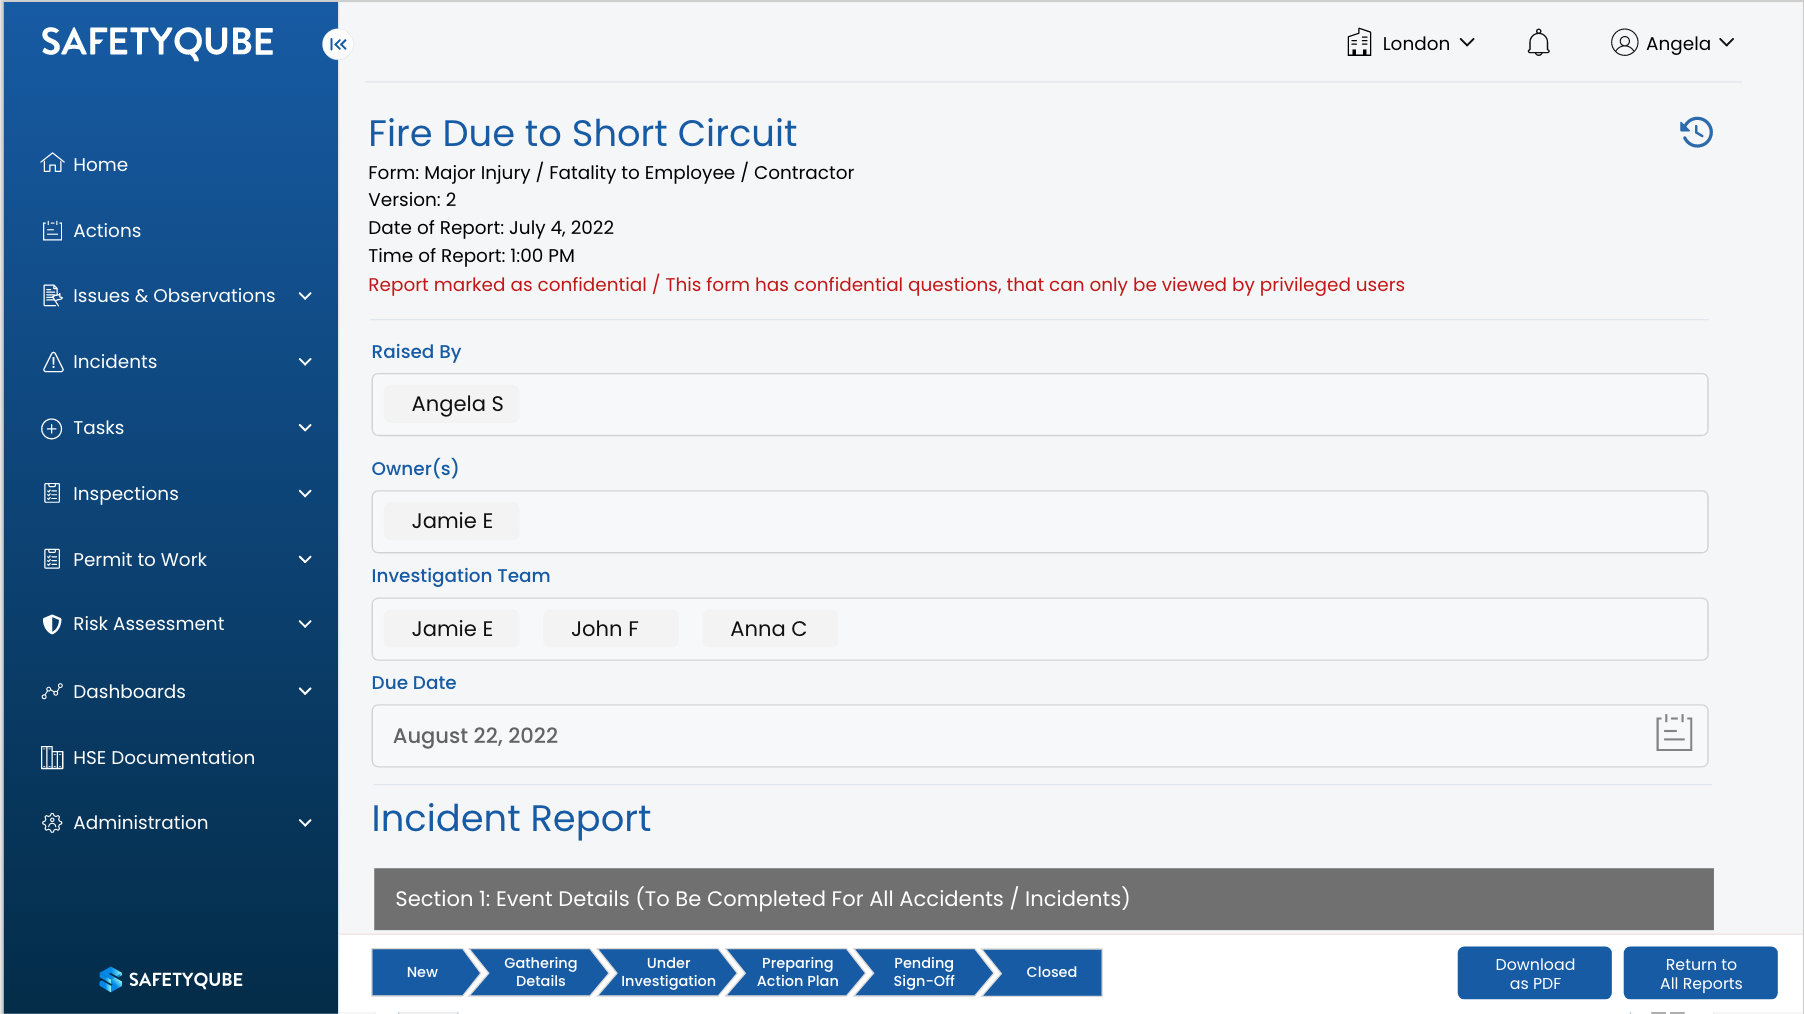Open the report history clock icon

(x=1696, y=133)
